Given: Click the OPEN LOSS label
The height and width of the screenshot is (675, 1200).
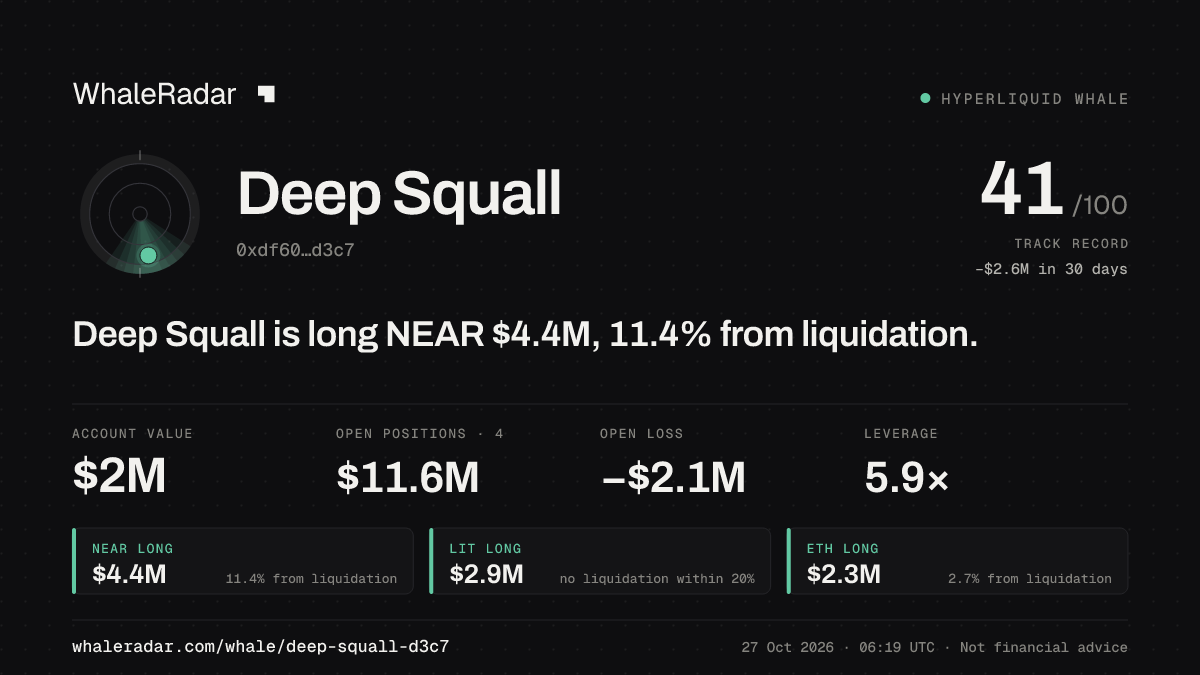Looking at the screenshot, I should pyautogui.click(x=642, y=434).
